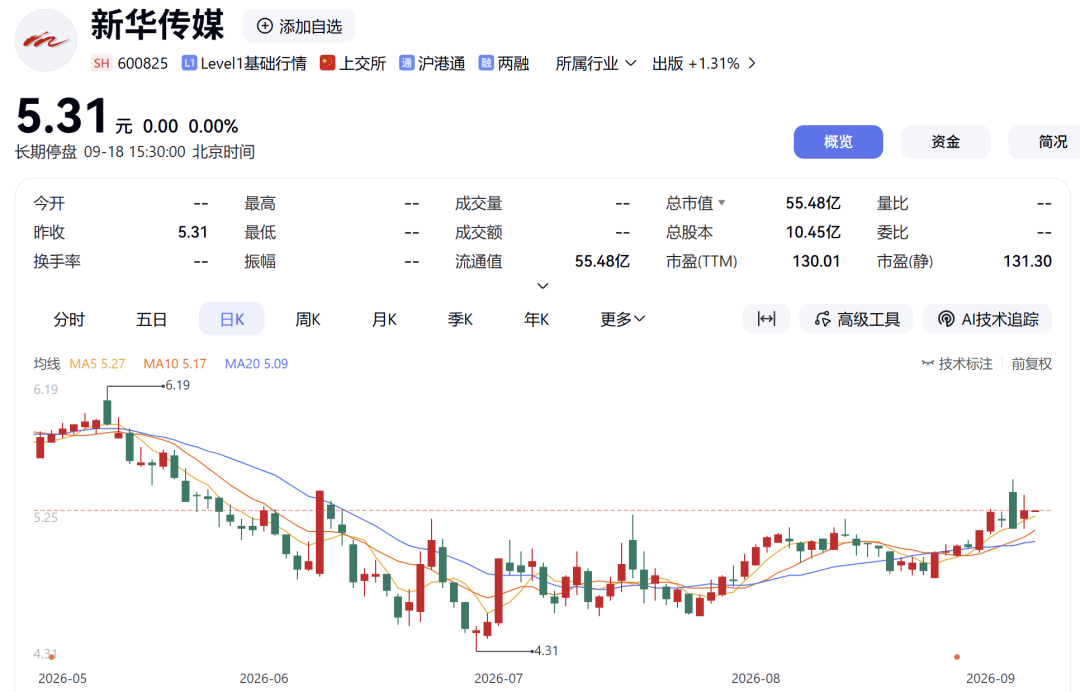The image size is (1080, 692).
Task: Click 前复权 adjustment option
Action: click(x=1031, y=364)
